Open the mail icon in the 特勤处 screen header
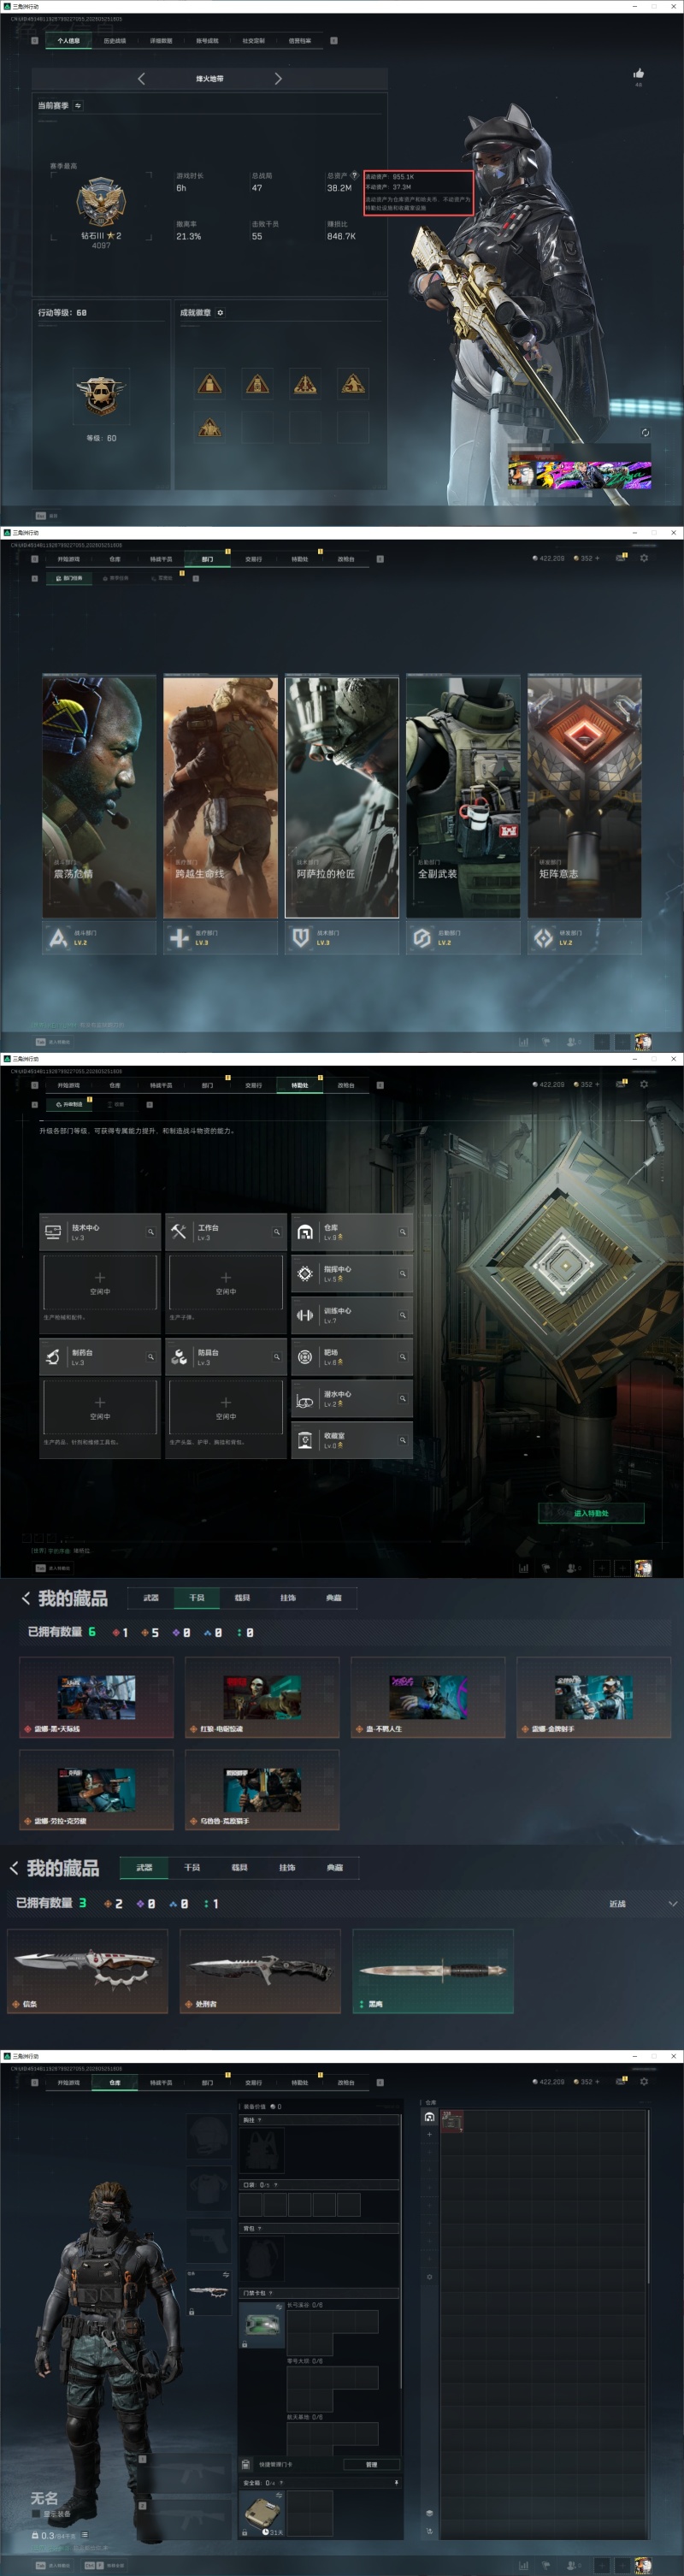684x2576 pixels. pos(620,1084)
